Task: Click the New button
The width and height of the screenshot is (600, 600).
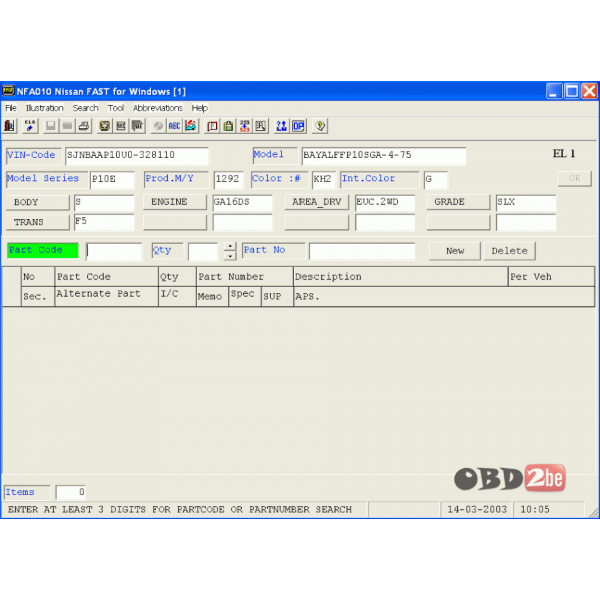Action: click(455, 251)
